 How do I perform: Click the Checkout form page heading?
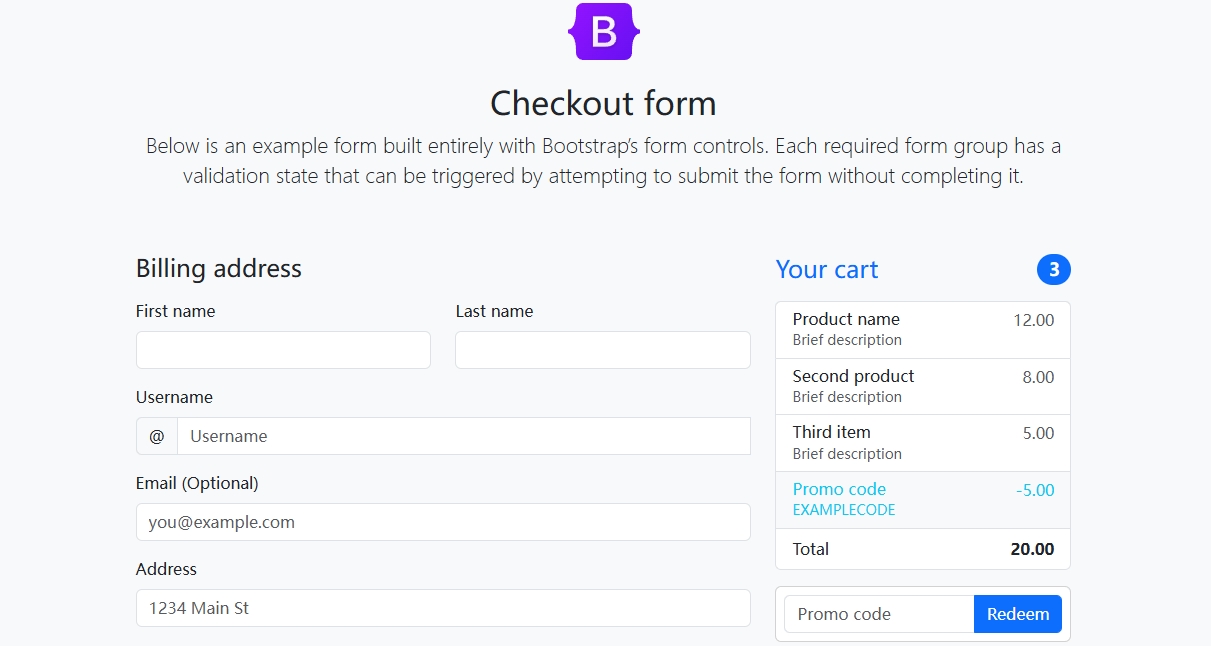coord(603,103)
